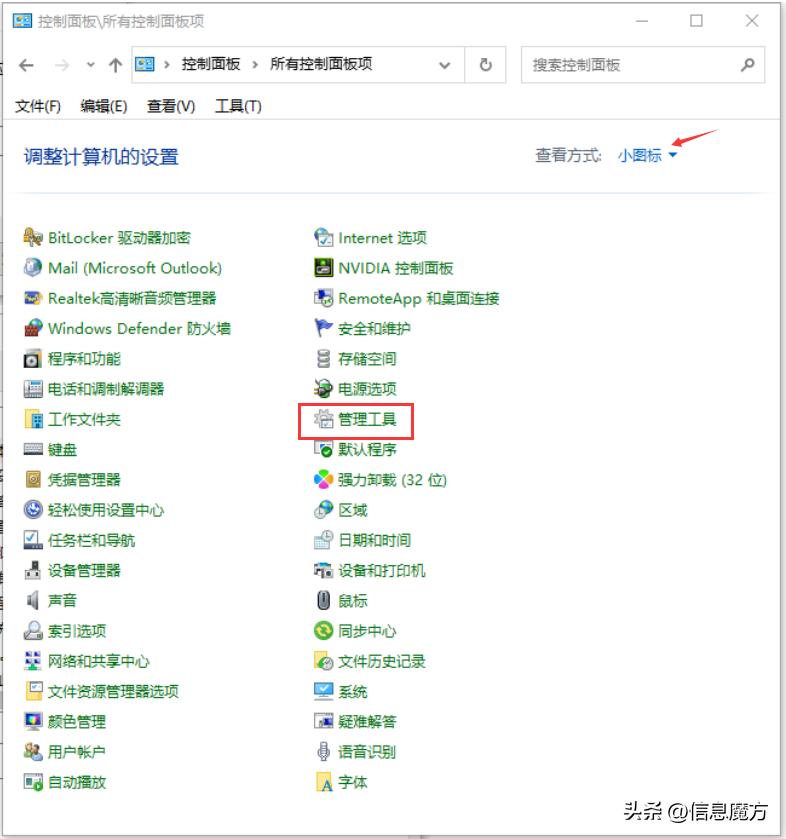
Task: Click 强力卸载 (32 位) icon
Action: 323,479
